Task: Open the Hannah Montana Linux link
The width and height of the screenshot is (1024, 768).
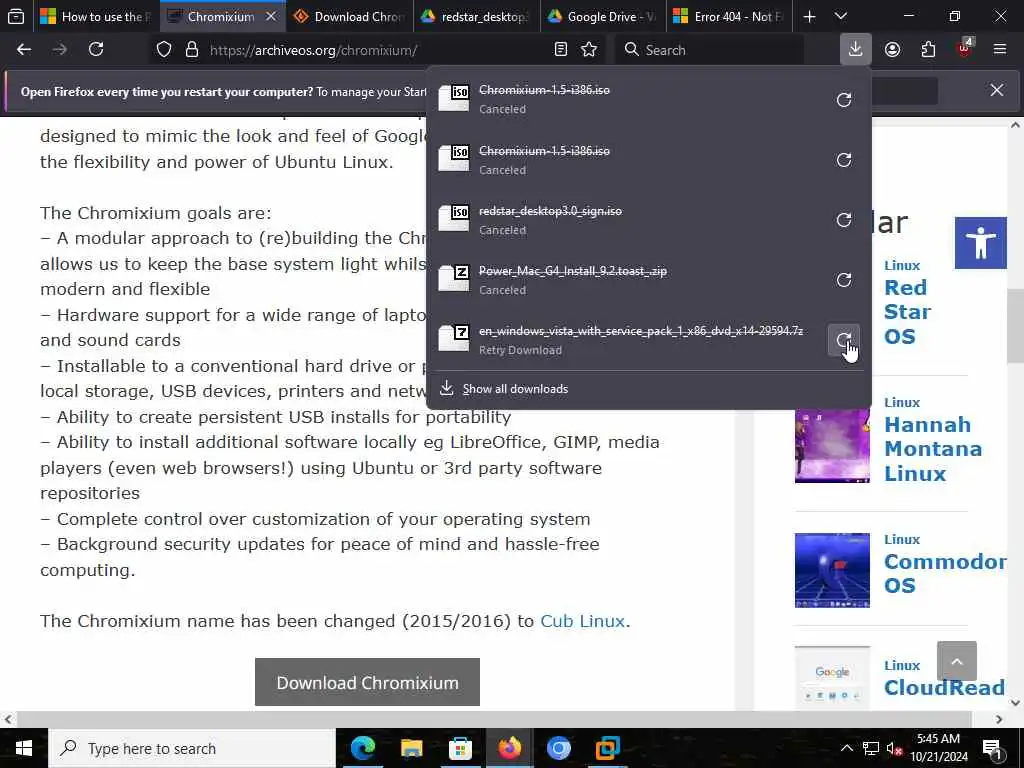Action: [x=933, y=449]
